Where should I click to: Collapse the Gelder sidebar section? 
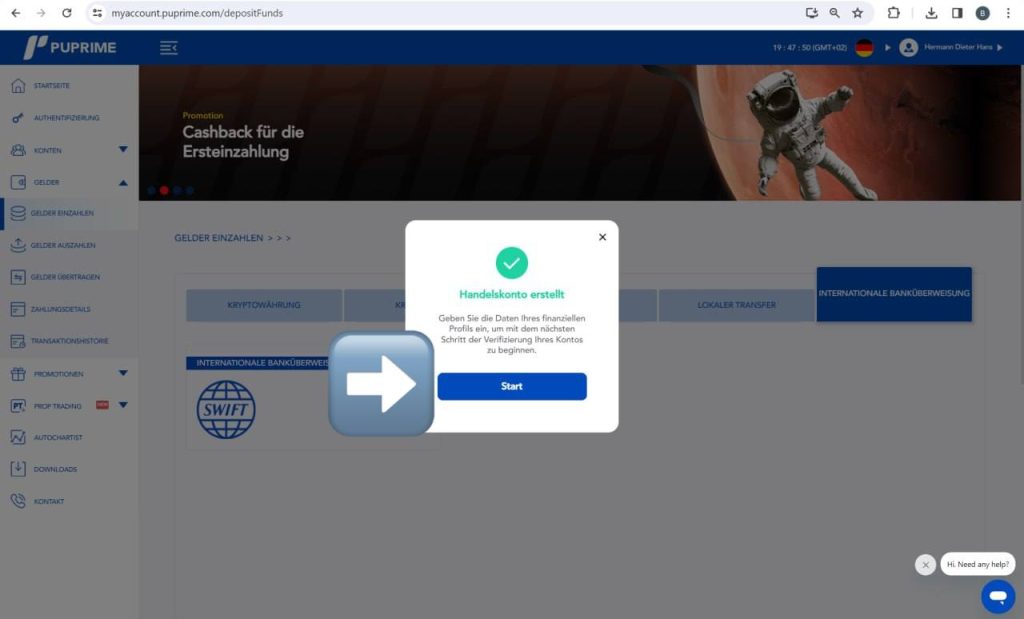point(123,182)
